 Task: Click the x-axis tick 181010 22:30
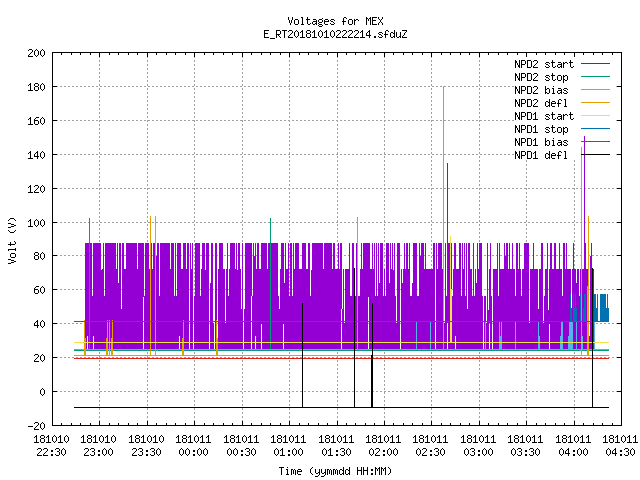point(51,446)
